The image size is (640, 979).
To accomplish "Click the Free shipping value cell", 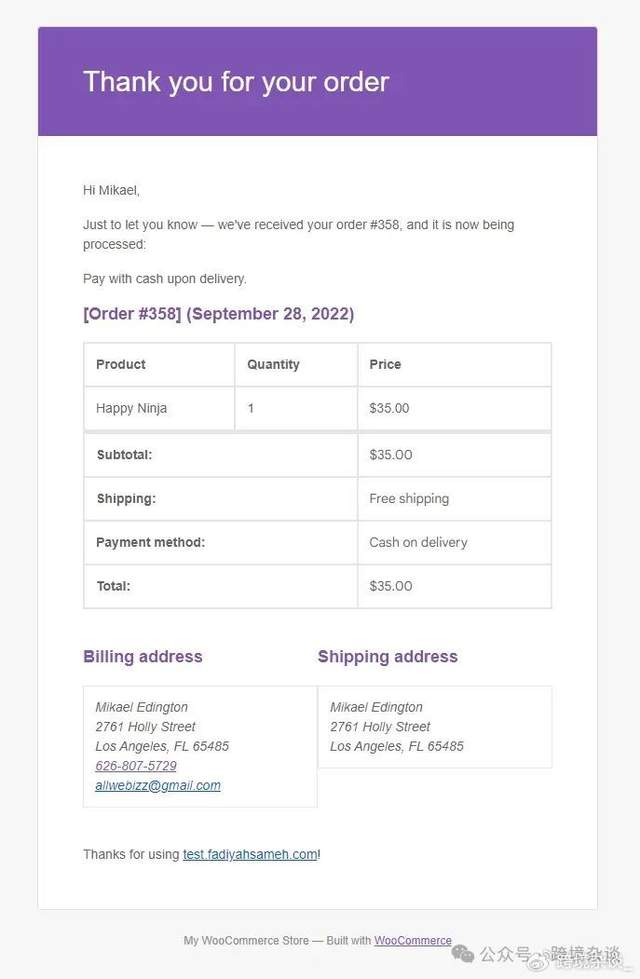I will tap(409, 499).
